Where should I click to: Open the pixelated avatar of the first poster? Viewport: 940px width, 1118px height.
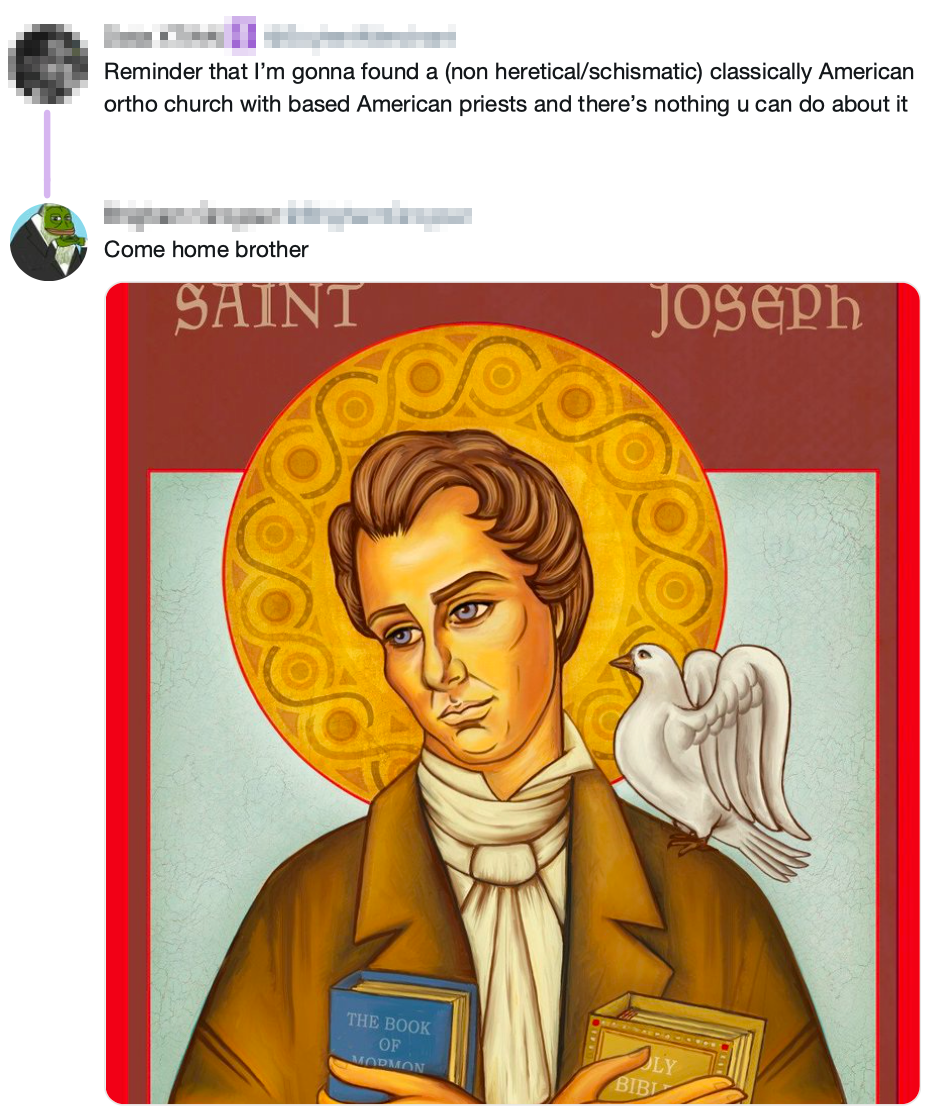48,64
